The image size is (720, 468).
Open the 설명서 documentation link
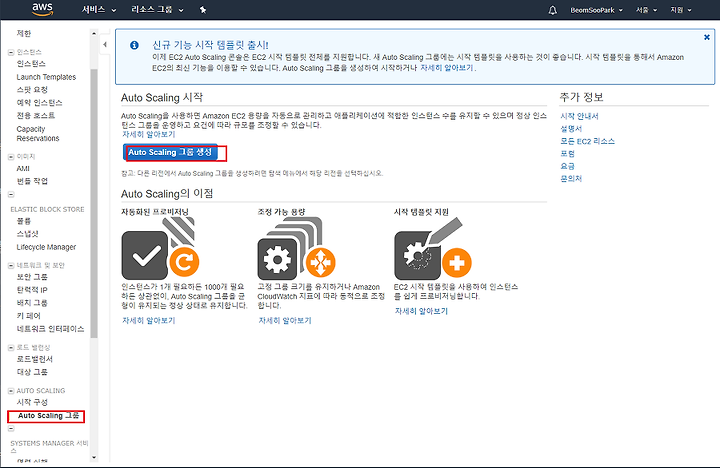coord(571,129)
